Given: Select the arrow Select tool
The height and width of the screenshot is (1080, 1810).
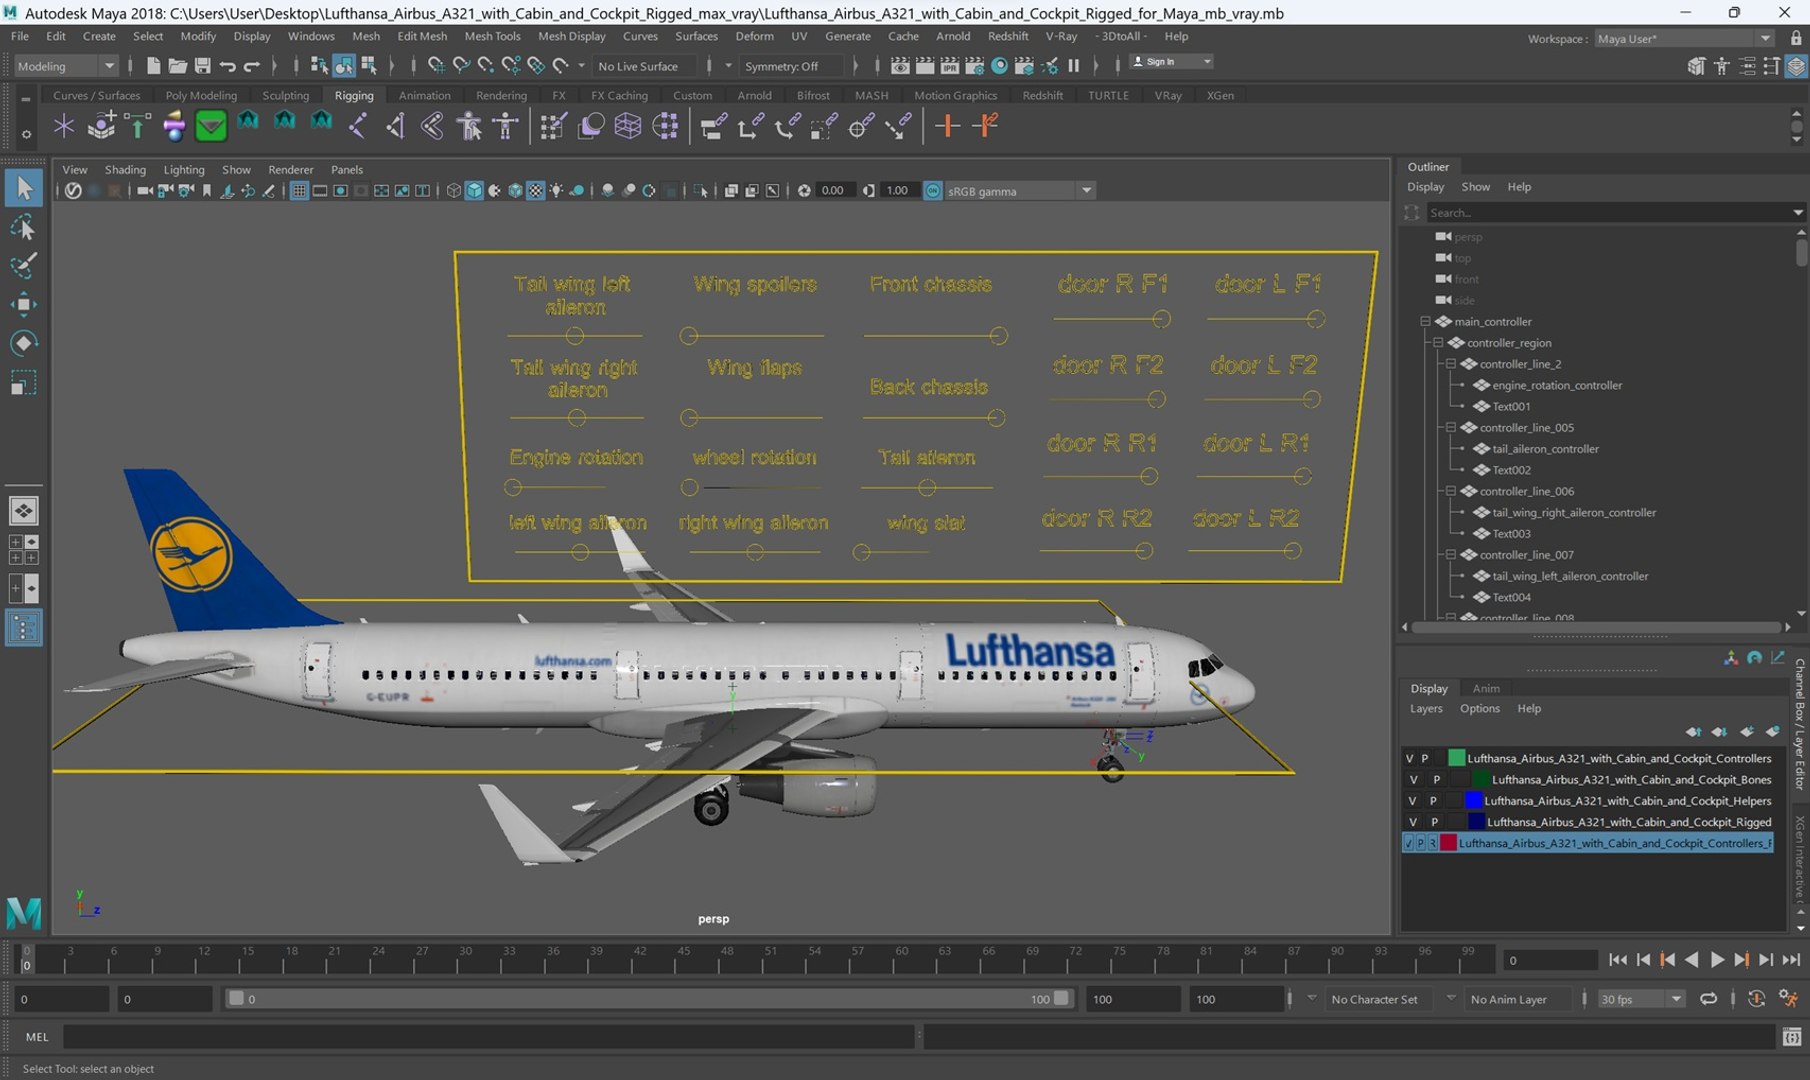Looking at the screenshot, I should [x=23, y=187].
